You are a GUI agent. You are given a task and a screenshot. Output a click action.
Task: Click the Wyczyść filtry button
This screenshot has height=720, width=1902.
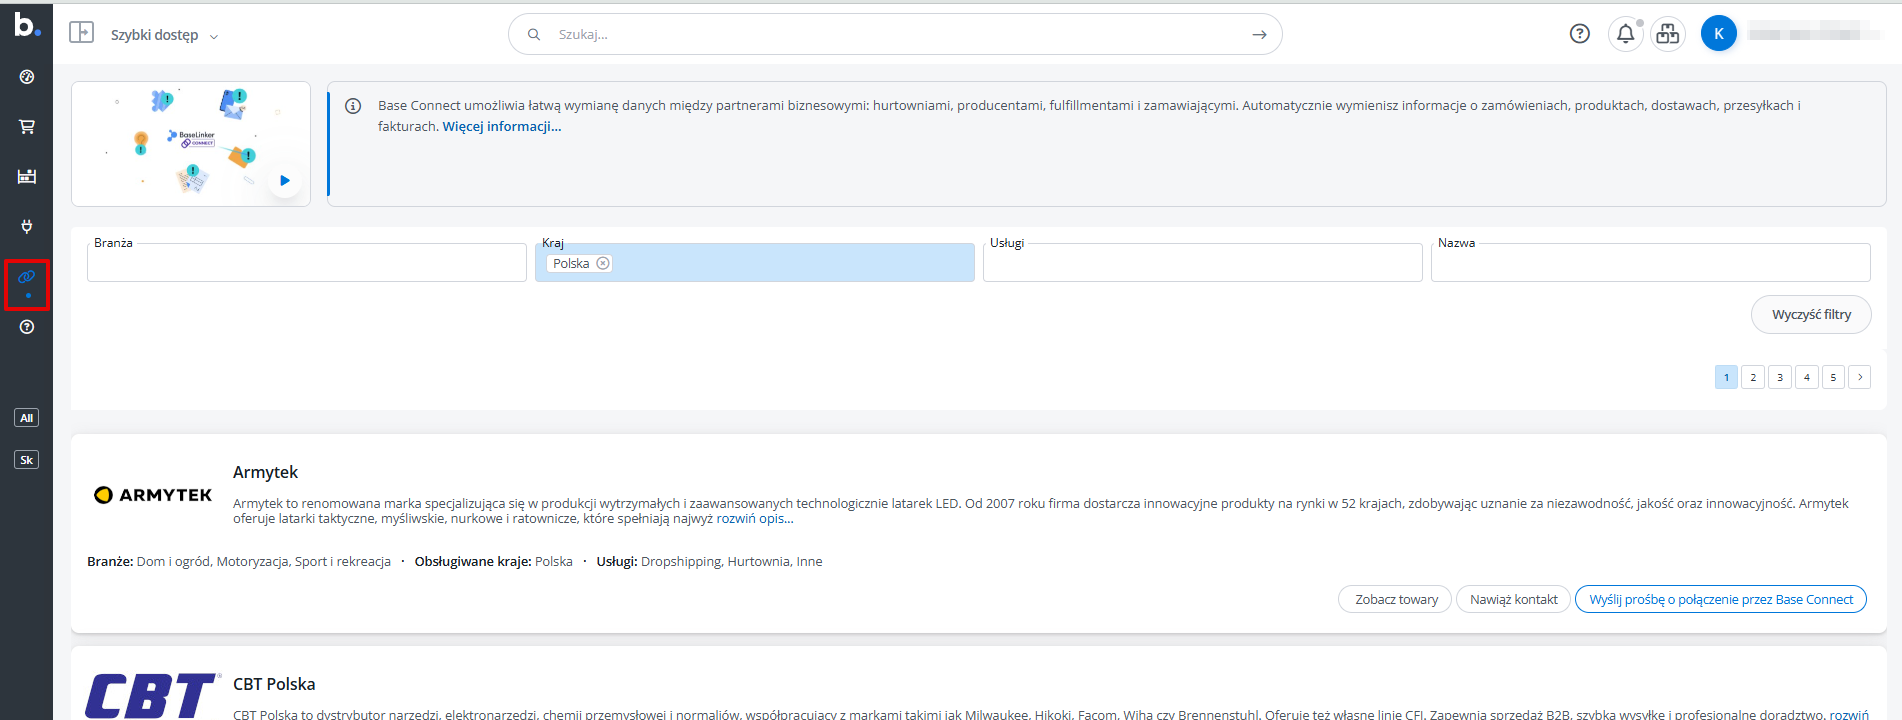click(x=1811, y=315)
